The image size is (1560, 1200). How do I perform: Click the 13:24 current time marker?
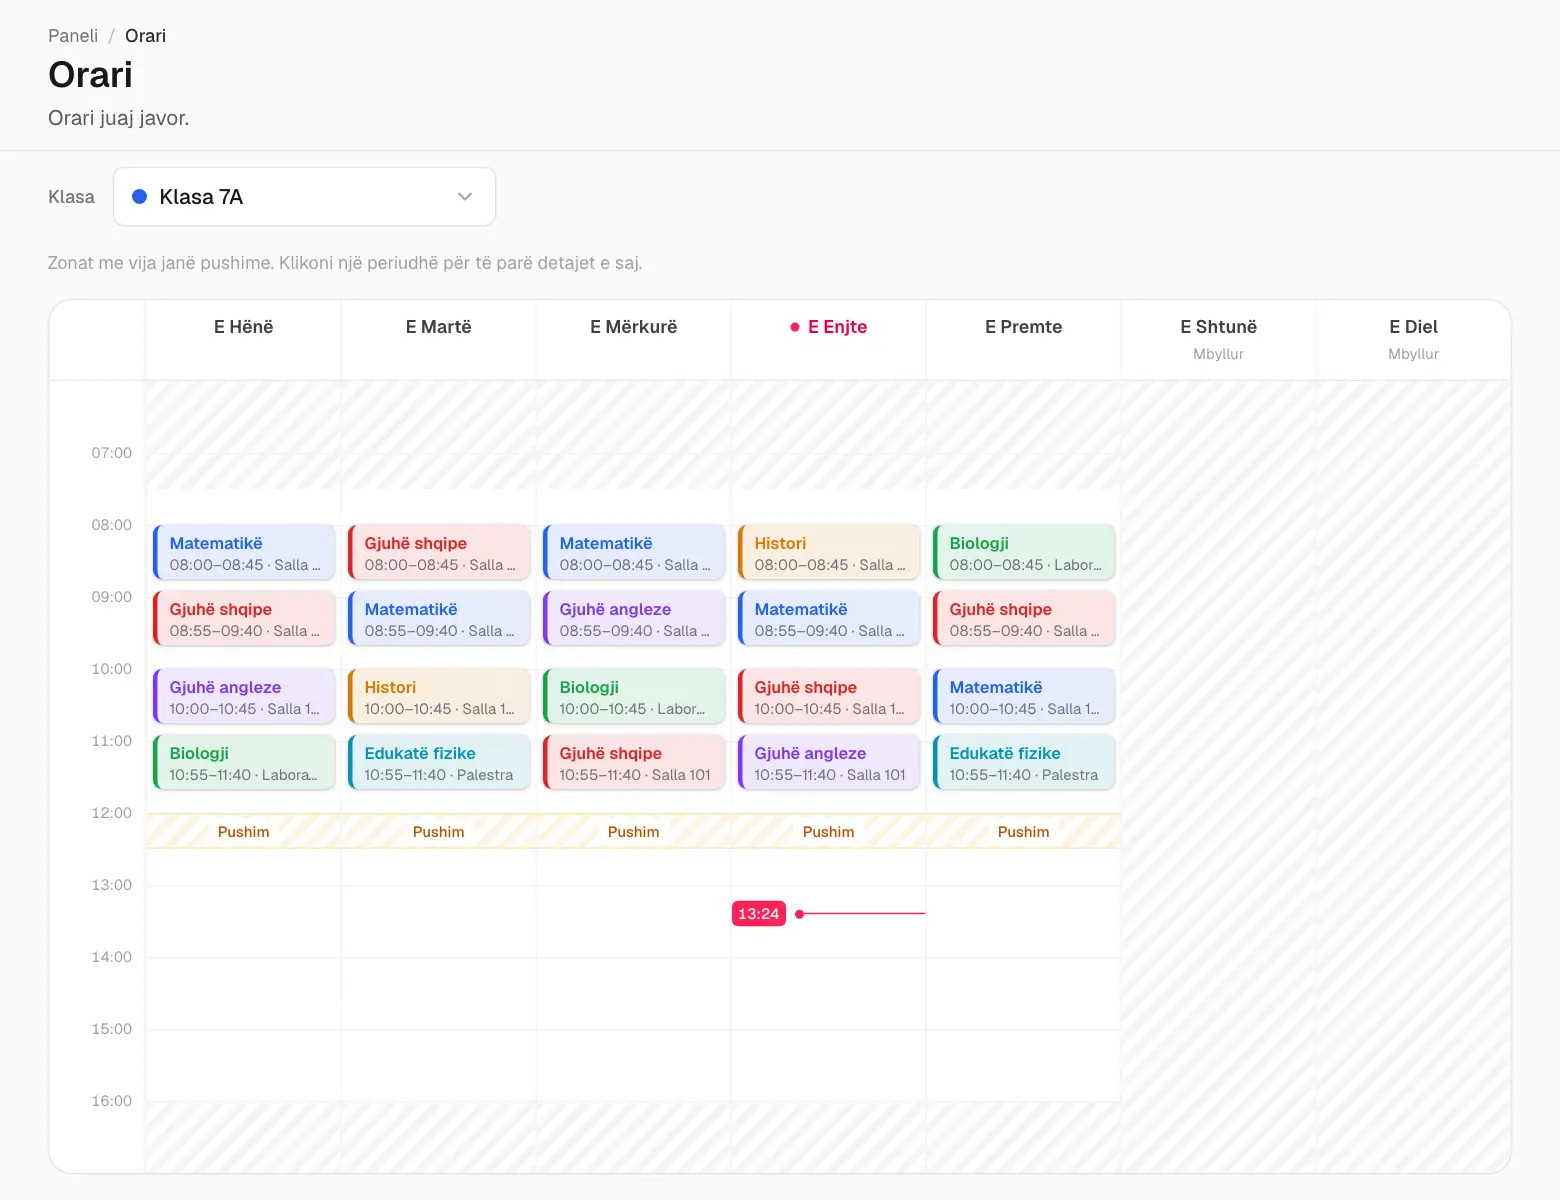pos(758,914)
